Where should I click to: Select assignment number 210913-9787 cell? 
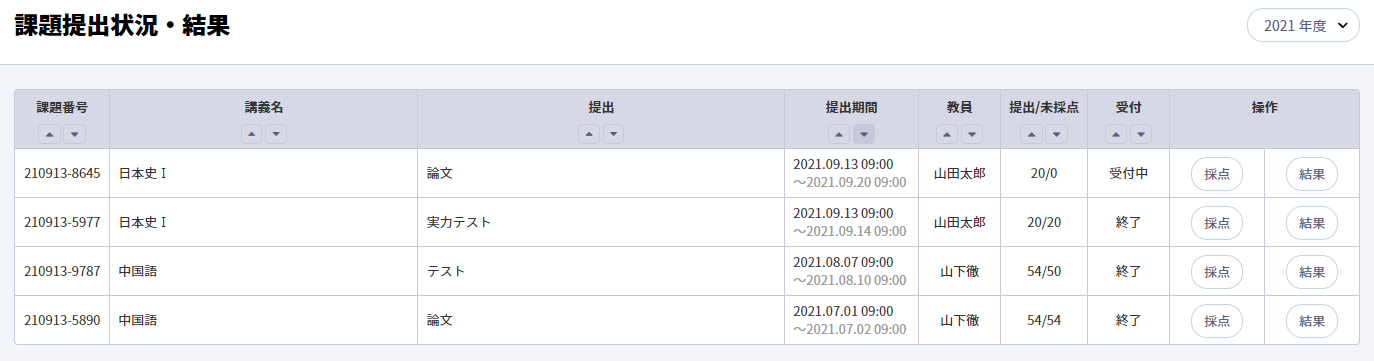pos(62,272)
